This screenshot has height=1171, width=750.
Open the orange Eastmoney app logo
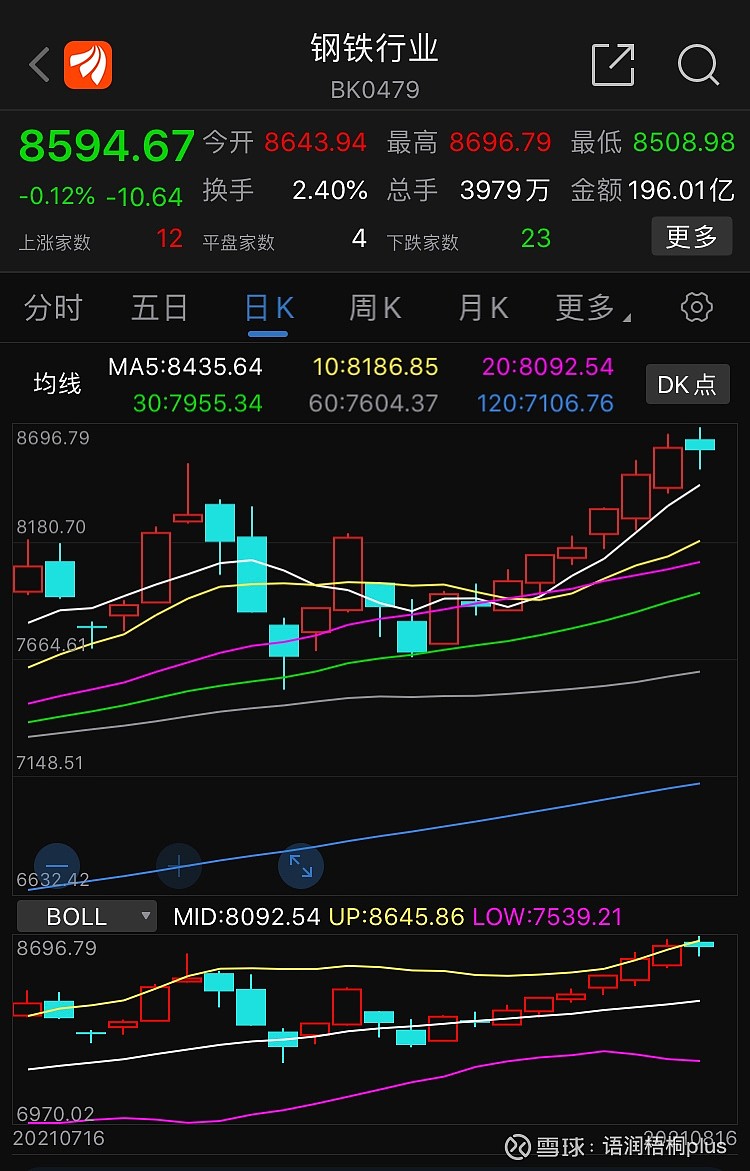pyautogui.click(x=88, y=65)
